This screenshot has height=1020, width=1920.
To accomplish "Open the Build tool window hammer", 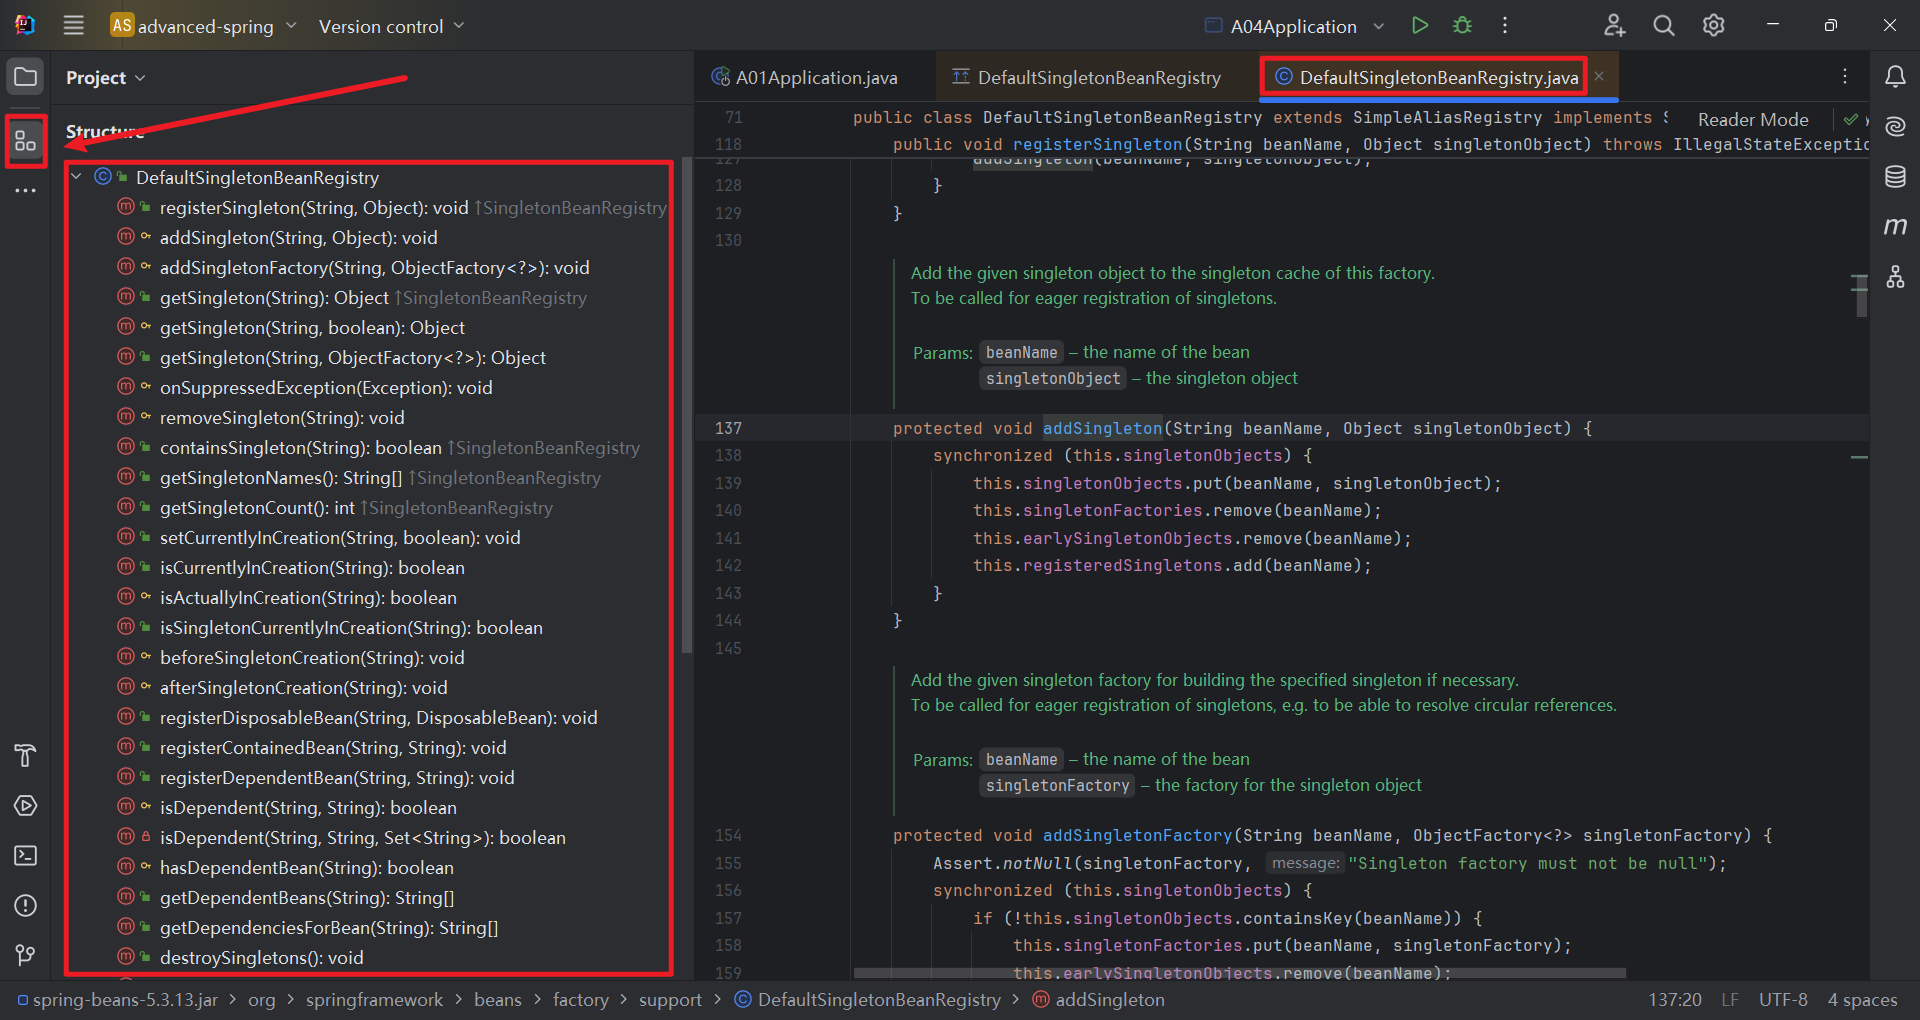I will coord(26,755).
